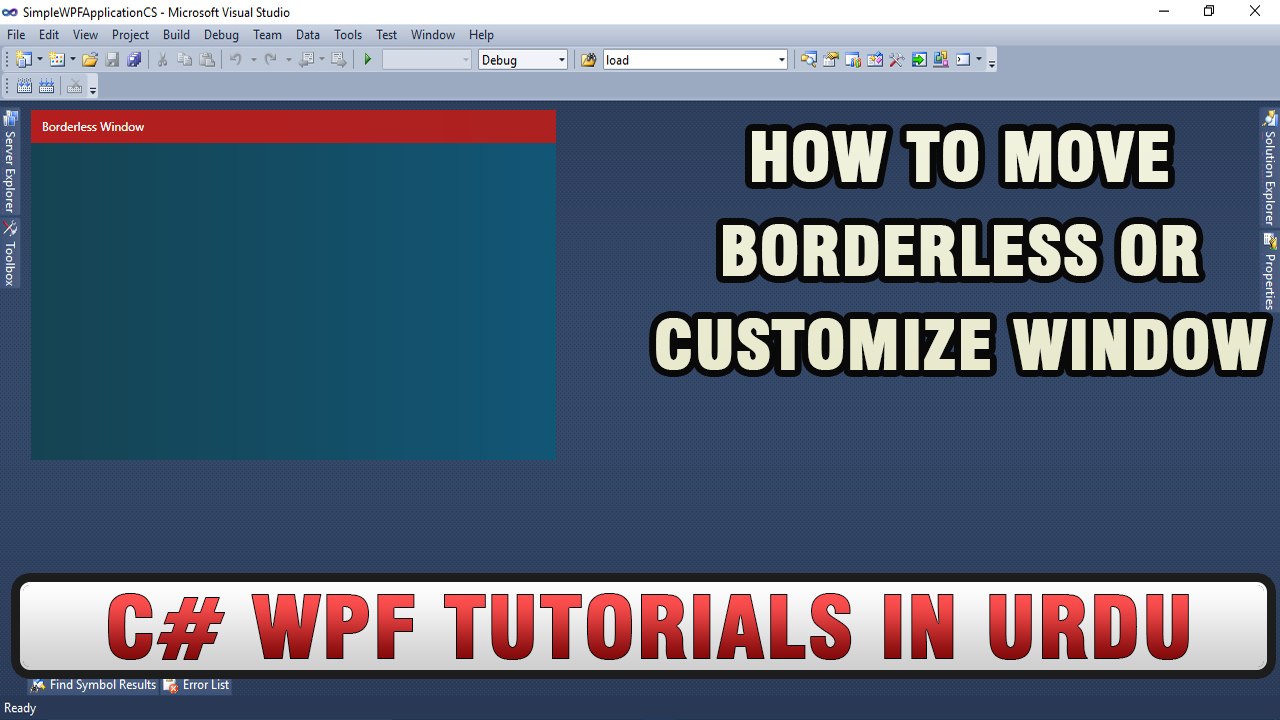Click the Undo arrow icon
This screenshot has height=720, width=1280.
pos(236,60)
